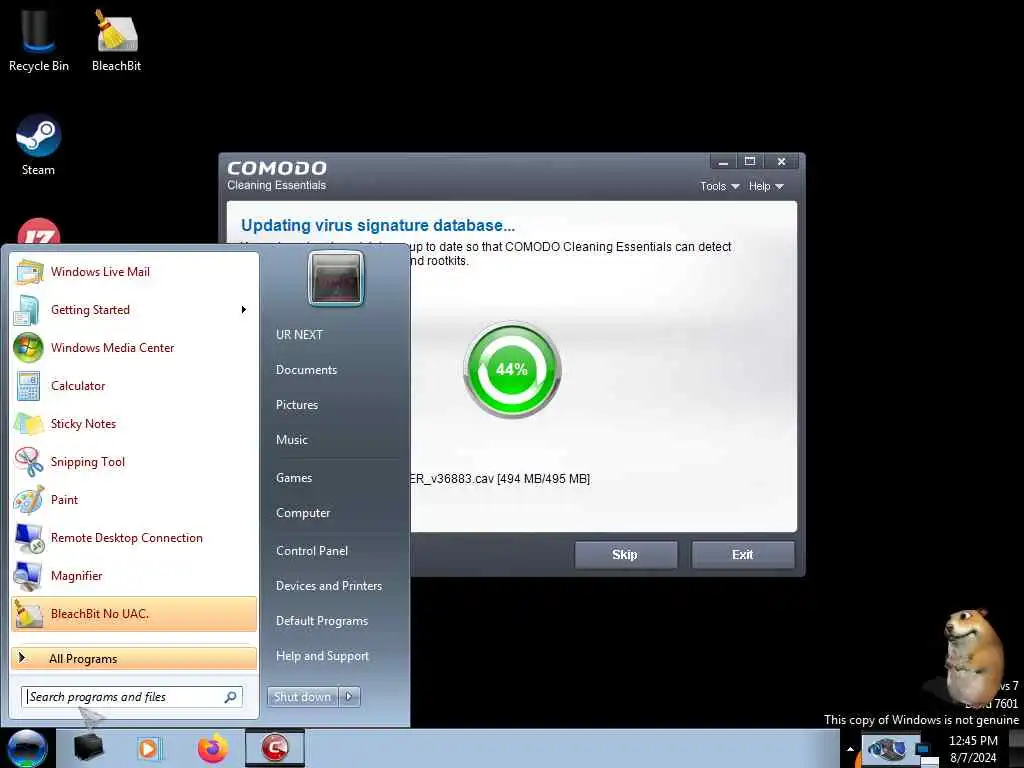The width and height of the screenshot is (1024, 768).
Task: Open Paint from Start menu
Action: pyautogui.click(x=134, y=499)
